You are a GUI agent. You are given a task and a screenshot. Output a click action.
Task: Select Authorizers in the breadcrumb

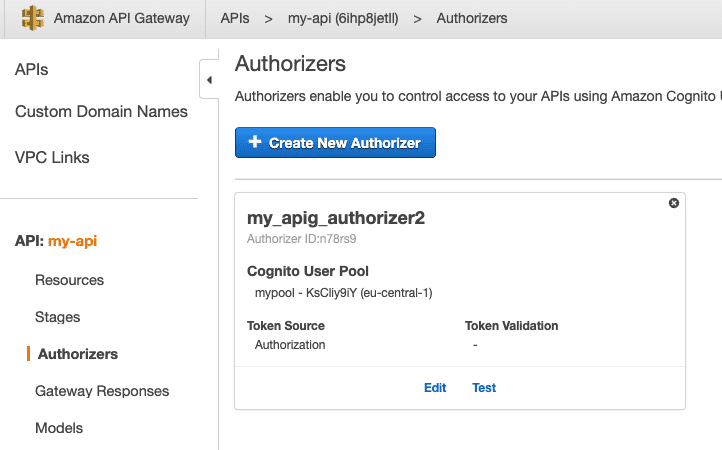472,18
